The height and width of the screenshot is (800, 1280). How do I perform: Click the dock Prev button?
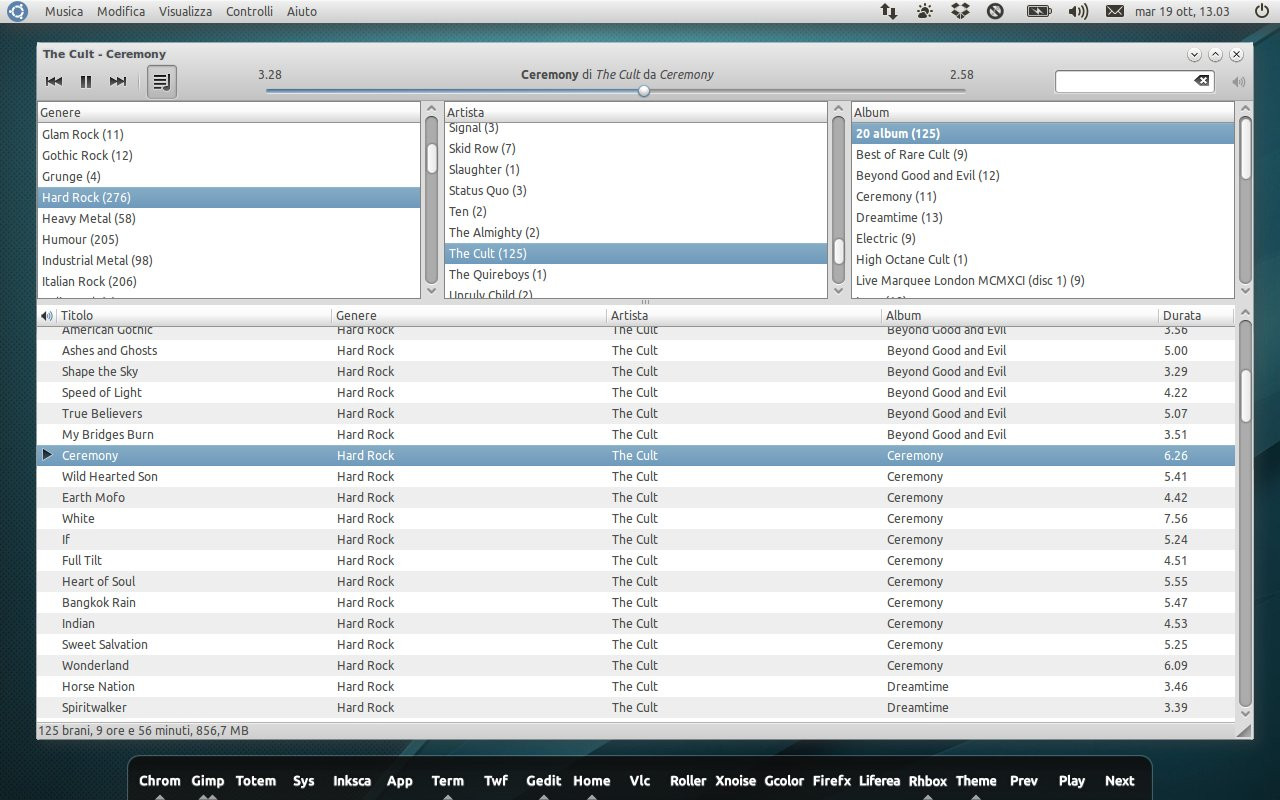click(1024, 781)
